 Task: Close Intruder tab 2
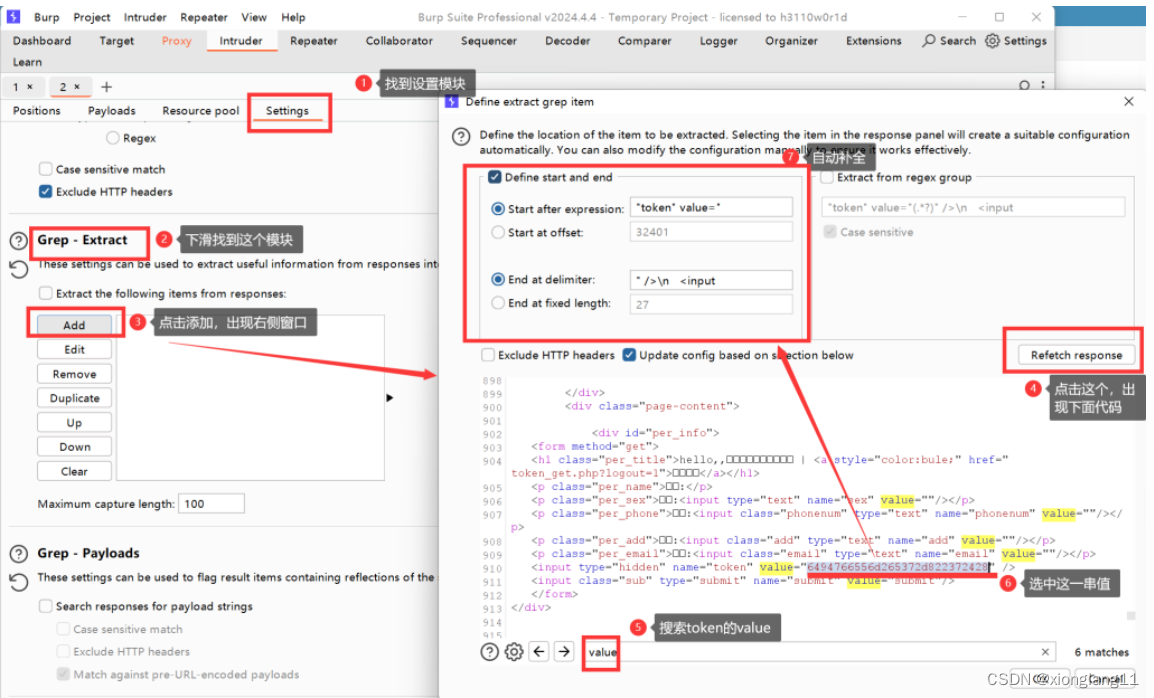pyautogui.click(x=77, y=87)
